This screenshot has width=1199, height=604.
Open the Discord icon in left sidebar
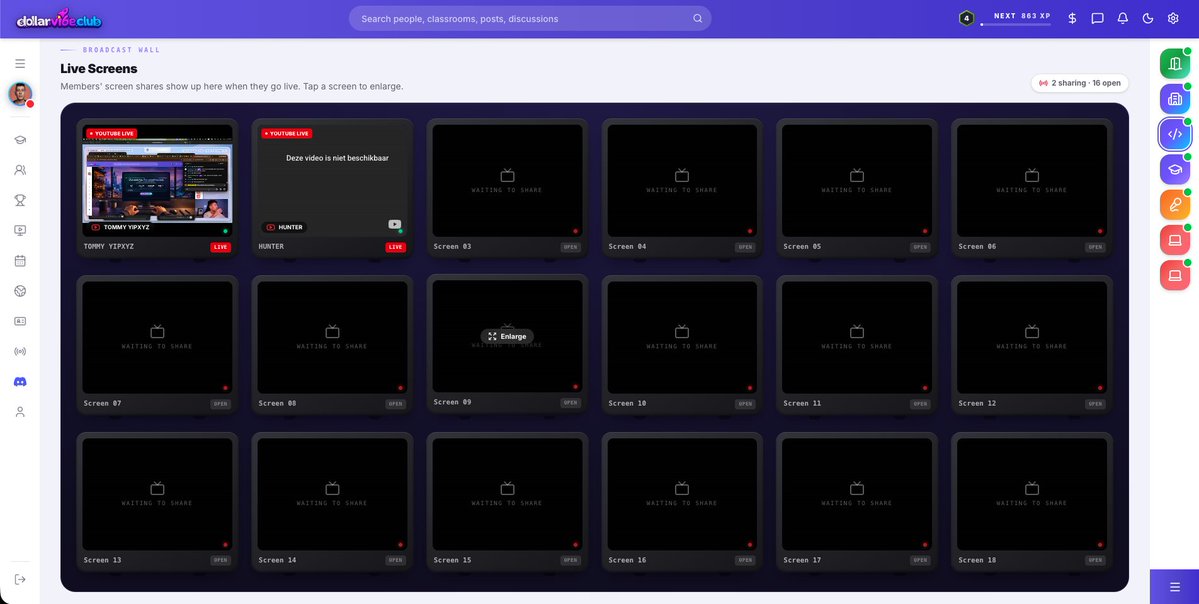[20, 382]
